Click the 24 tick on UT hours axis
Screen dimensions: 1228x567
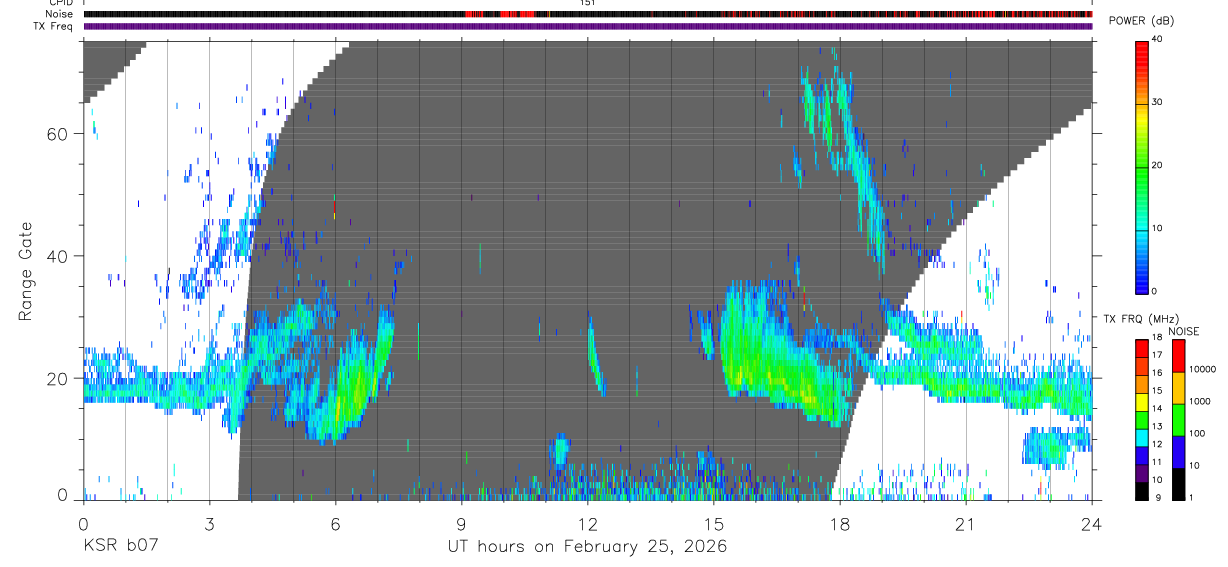click(1091, 524)
